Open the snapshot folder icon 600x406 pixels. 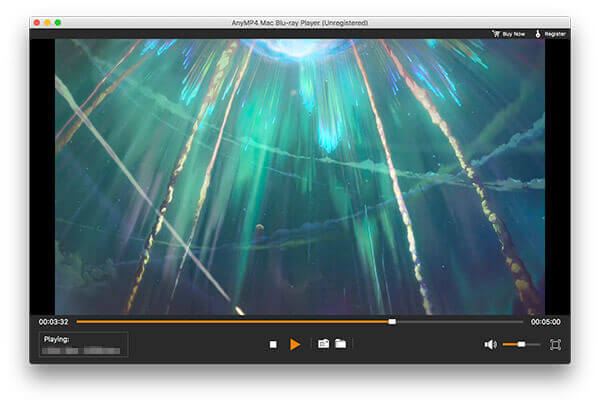(341, 344)
